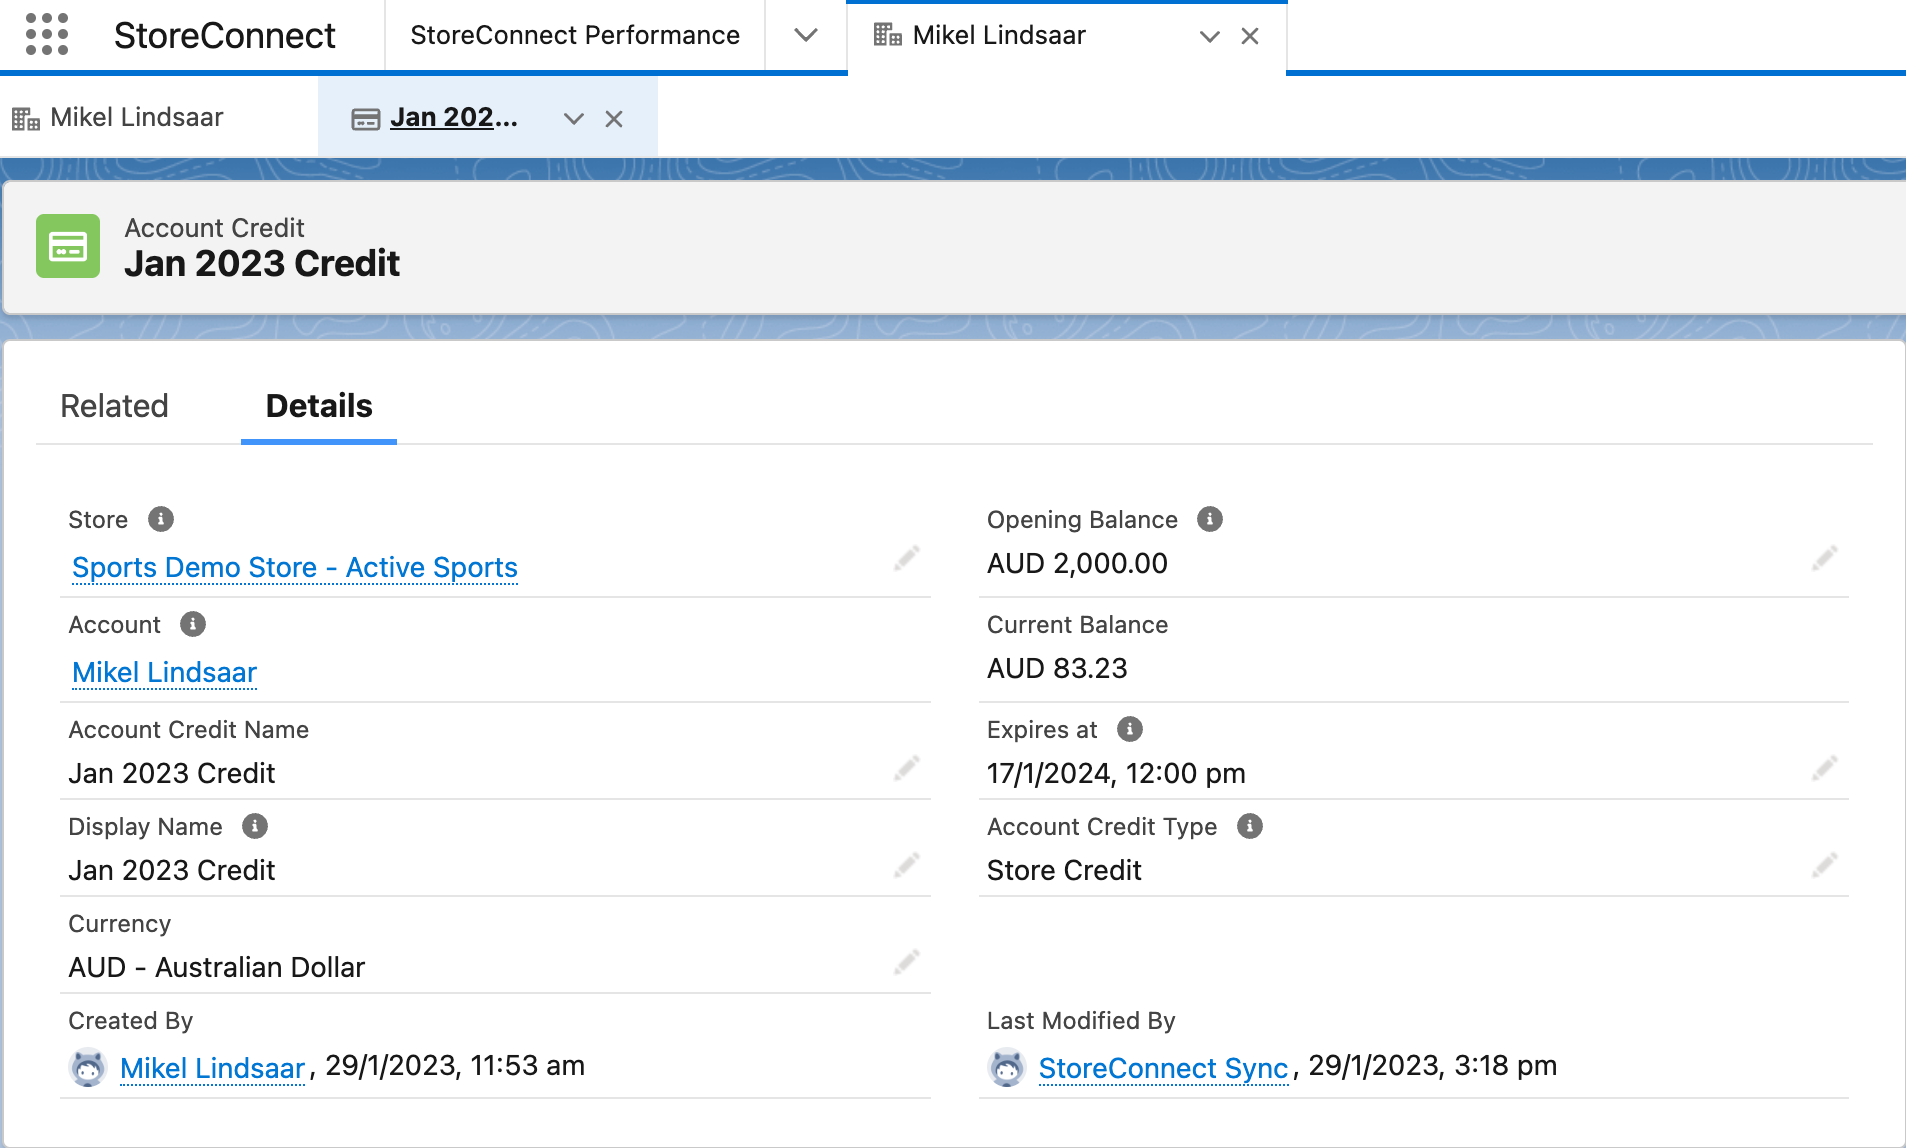
Task: View the Account Credit Type info icon
Action: tap(1250, 826)
